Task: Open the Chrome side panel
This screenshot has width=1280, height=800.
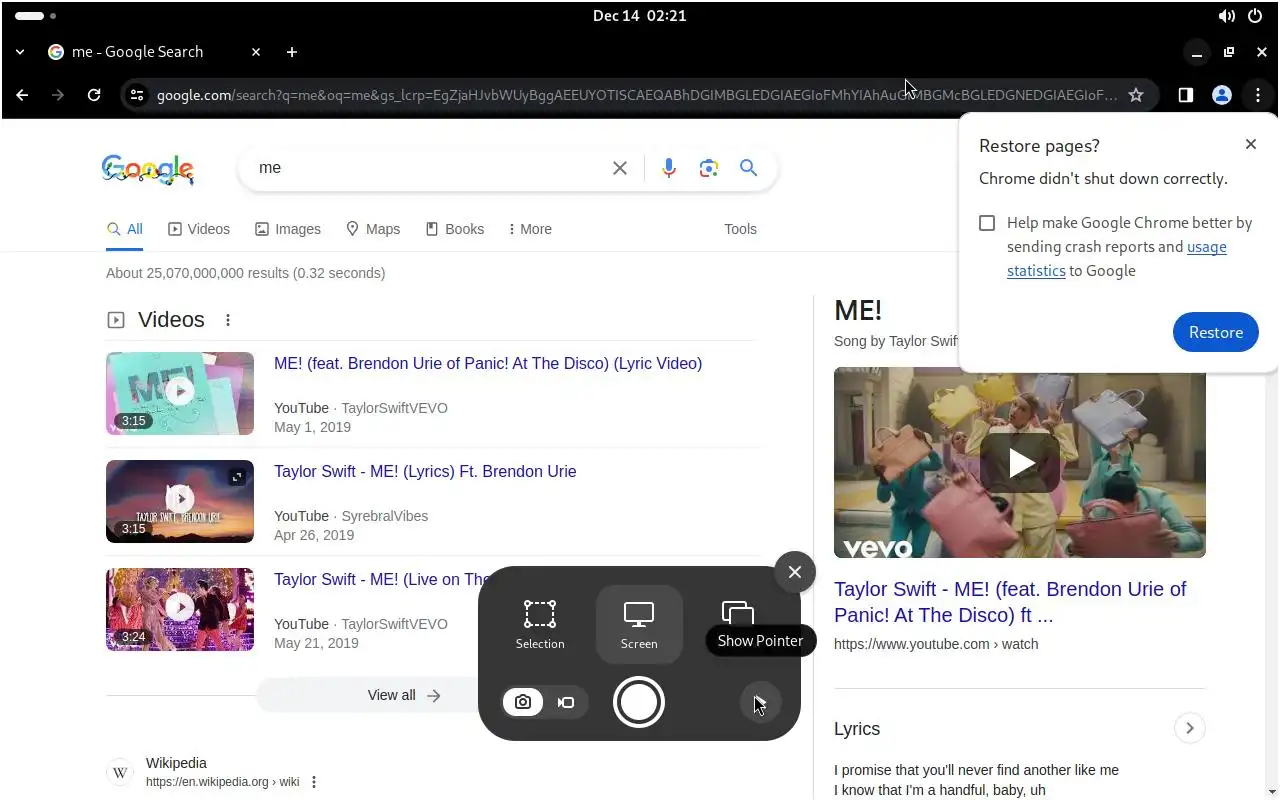Action: pos(1185,95)
